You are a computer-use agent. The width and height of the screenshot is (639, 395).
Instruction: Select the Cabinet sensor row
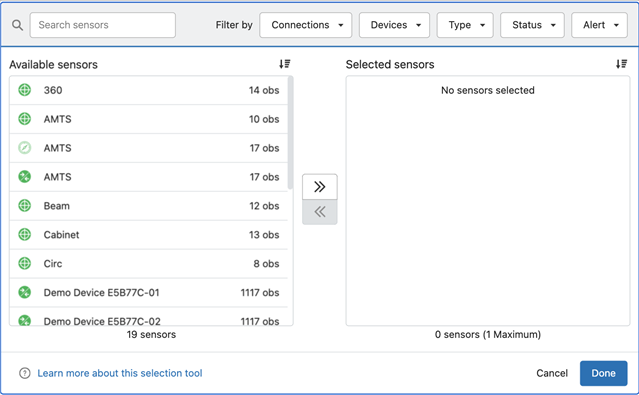[149, 235]
